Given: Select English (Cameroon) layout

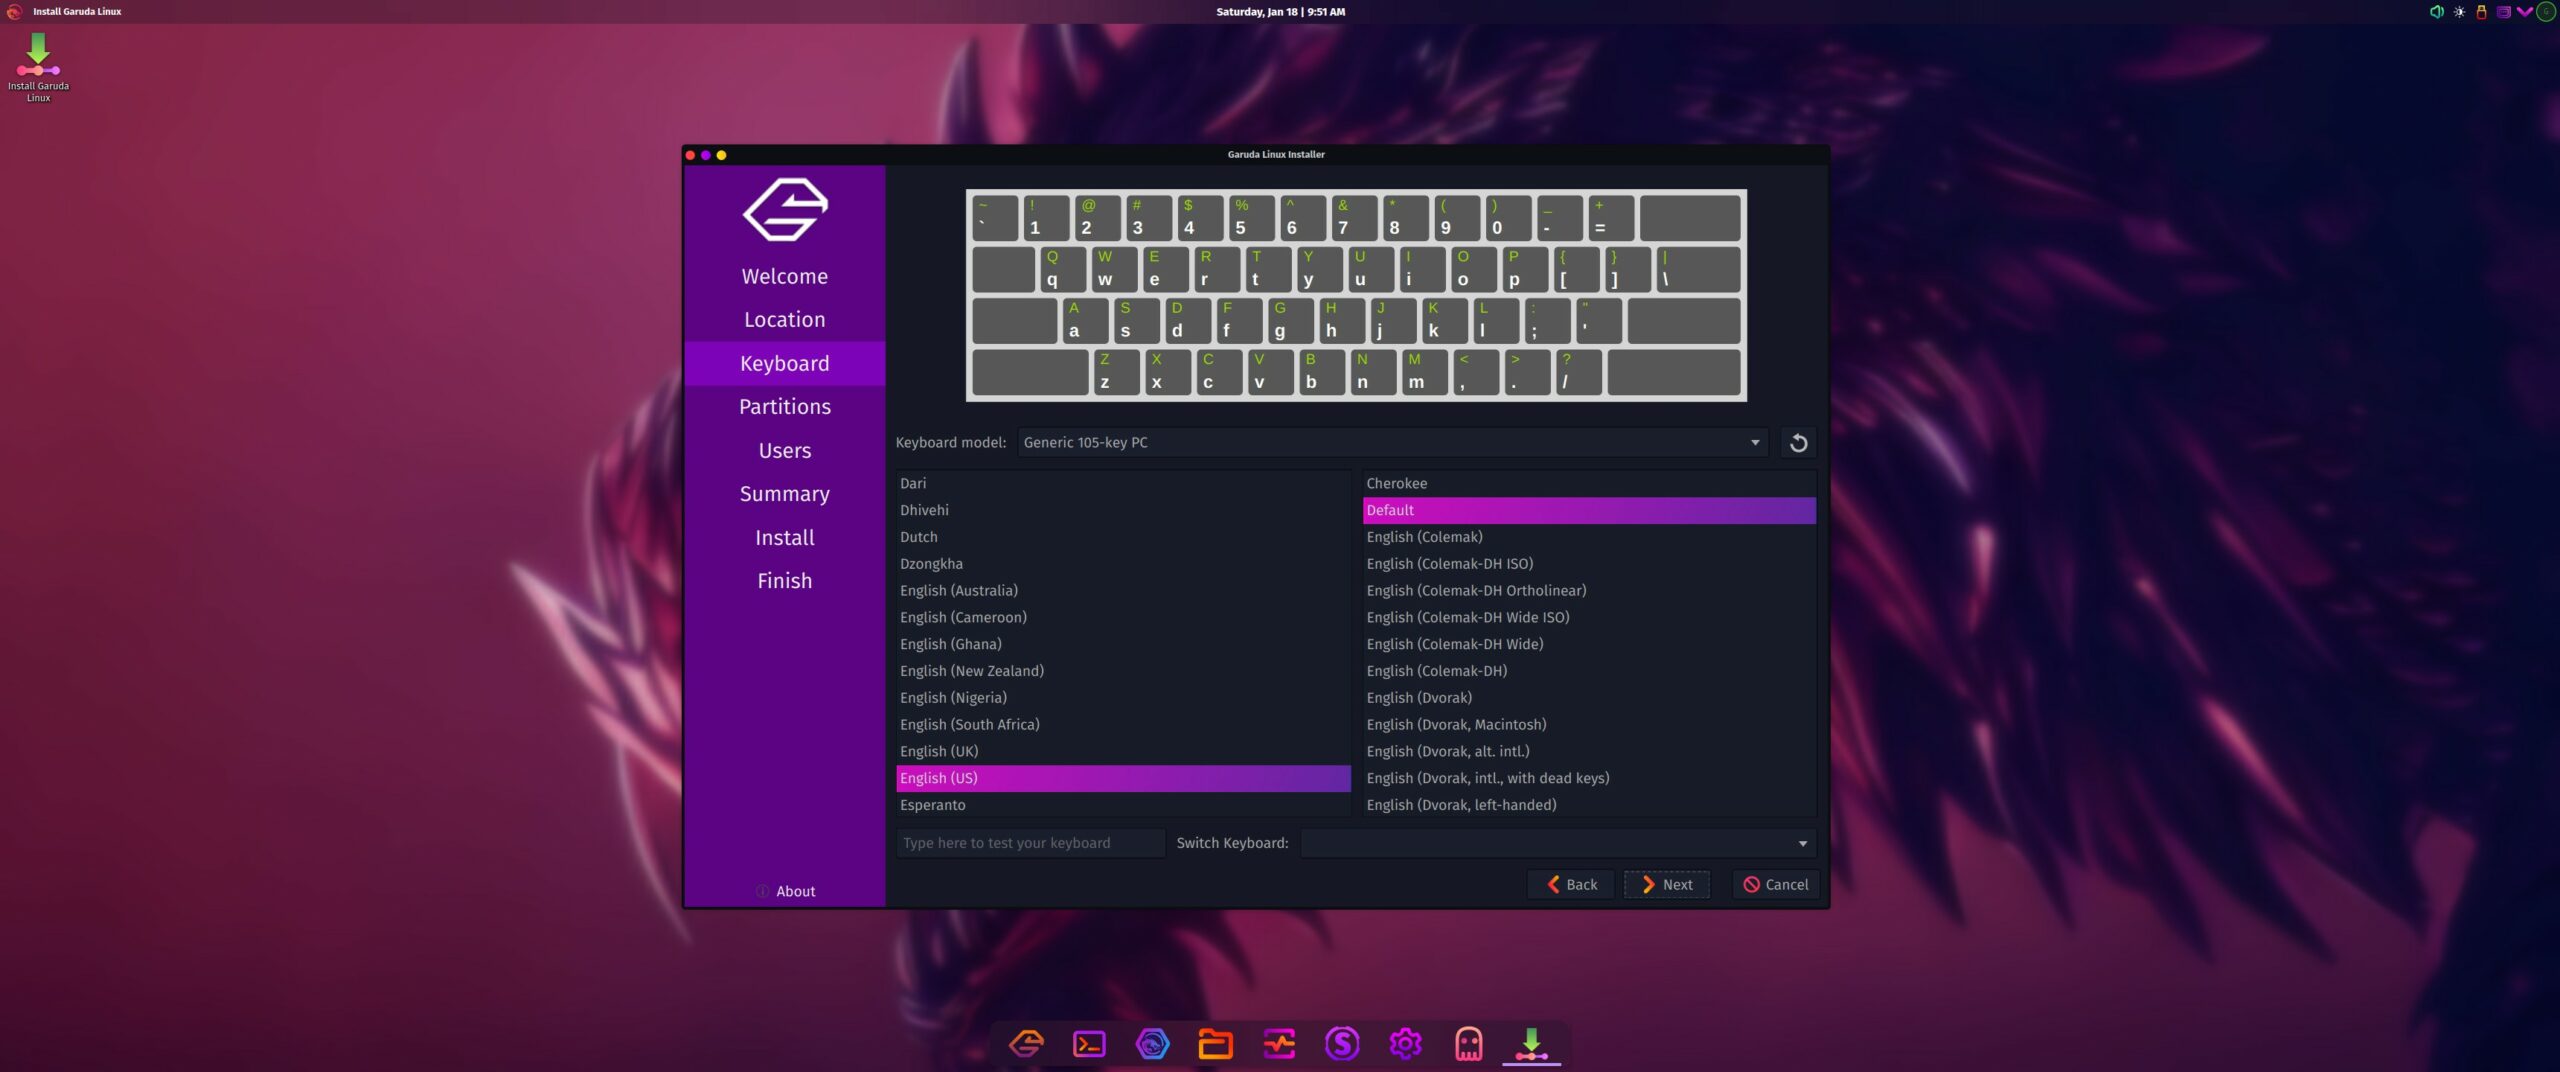Looking at the screenshot, I should point(1123,618).
